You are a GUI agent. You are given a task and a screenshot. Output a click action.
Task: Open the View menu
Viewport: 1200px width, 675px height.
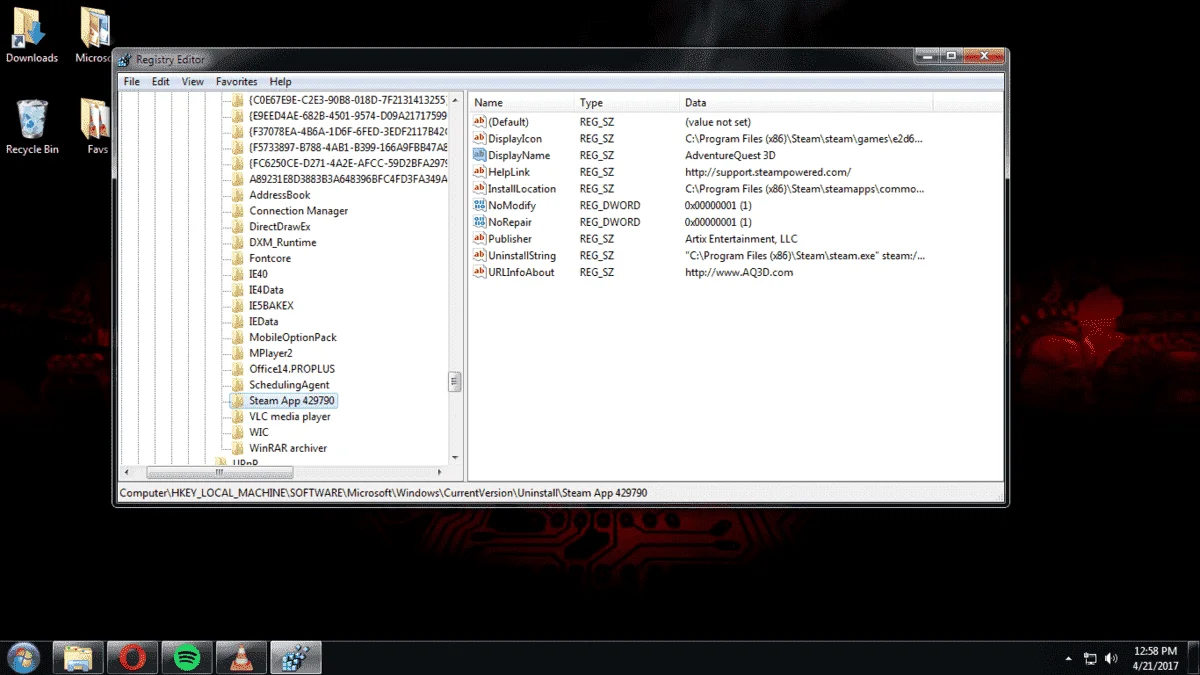(192, 81)
